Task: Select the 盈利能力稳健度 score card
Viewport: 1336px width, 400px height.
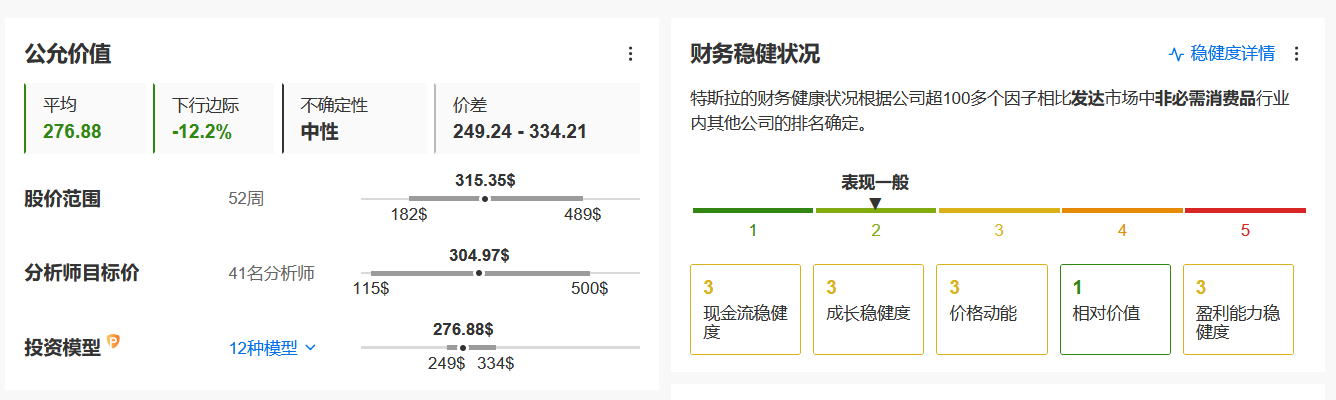Action: 1238,309
